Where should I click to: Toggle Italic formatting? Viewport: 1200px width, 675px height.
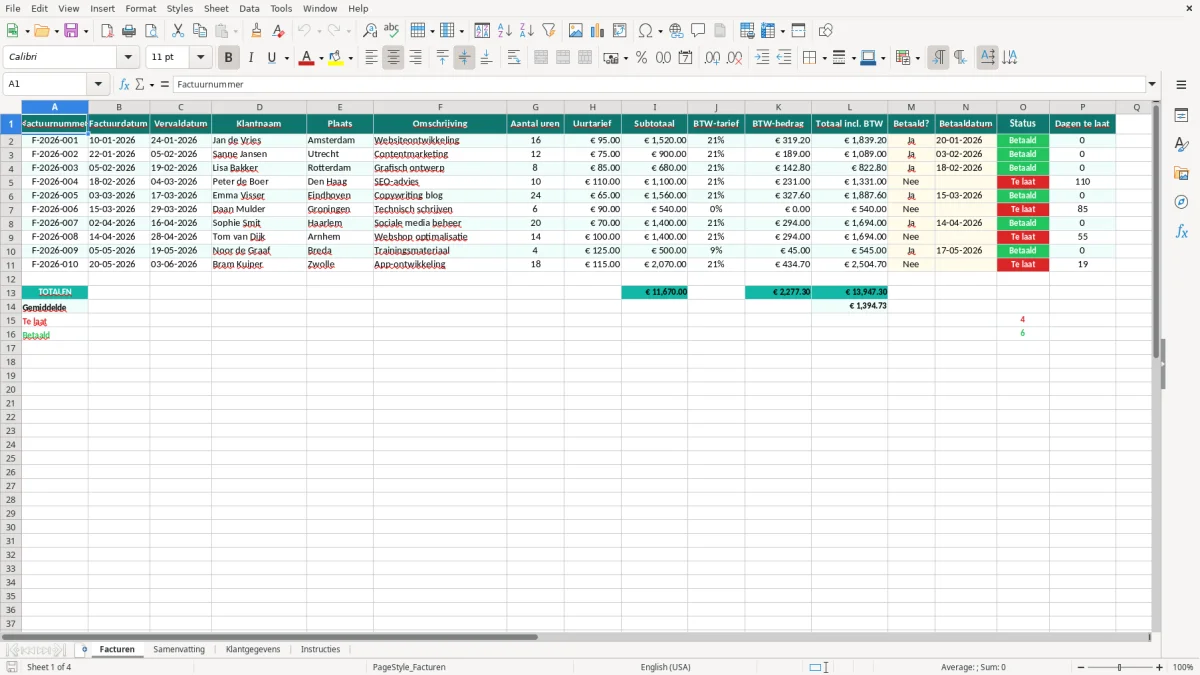click(x=251, y=58)
